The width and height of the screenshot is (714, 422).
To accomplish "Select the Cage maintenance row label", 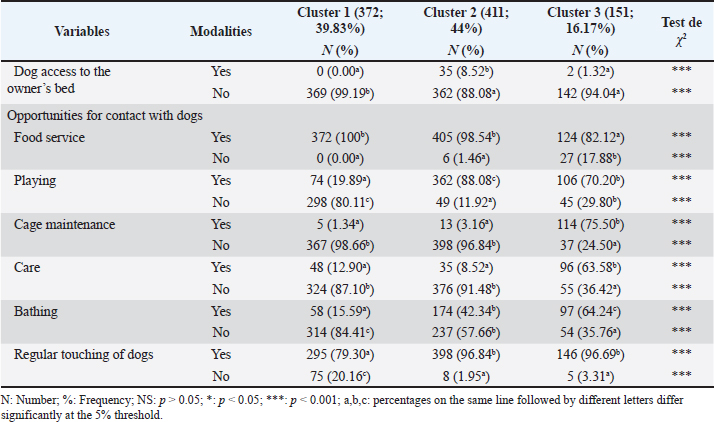I will click(62, 223).
